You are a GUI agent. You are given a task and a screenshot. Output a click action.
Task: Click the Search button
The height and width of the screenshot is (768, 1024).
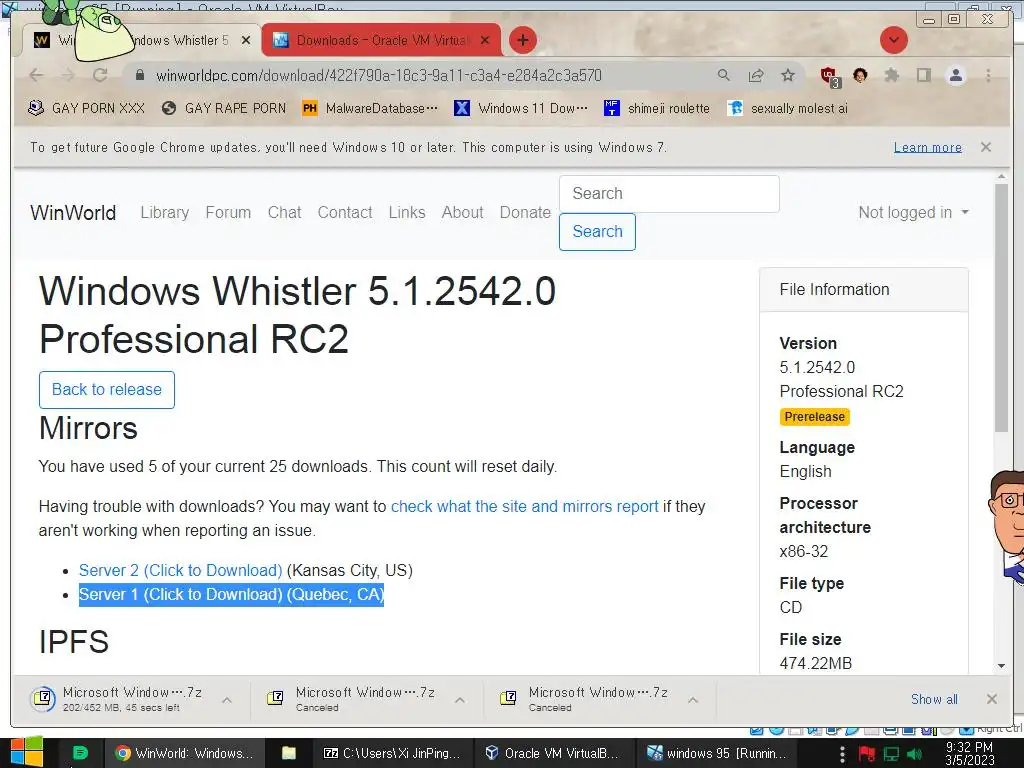[598, 231]
